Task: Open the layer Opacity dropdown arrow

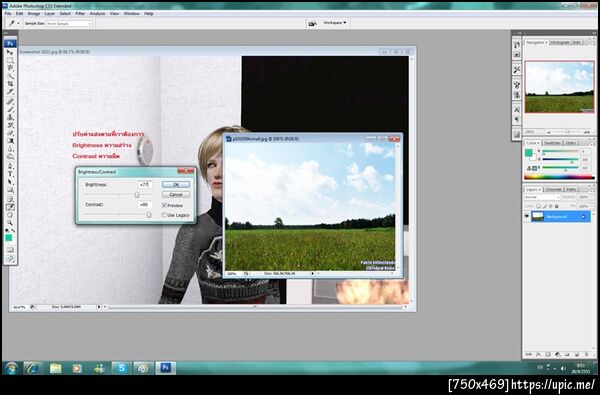Action: click(x=592, y=197)
